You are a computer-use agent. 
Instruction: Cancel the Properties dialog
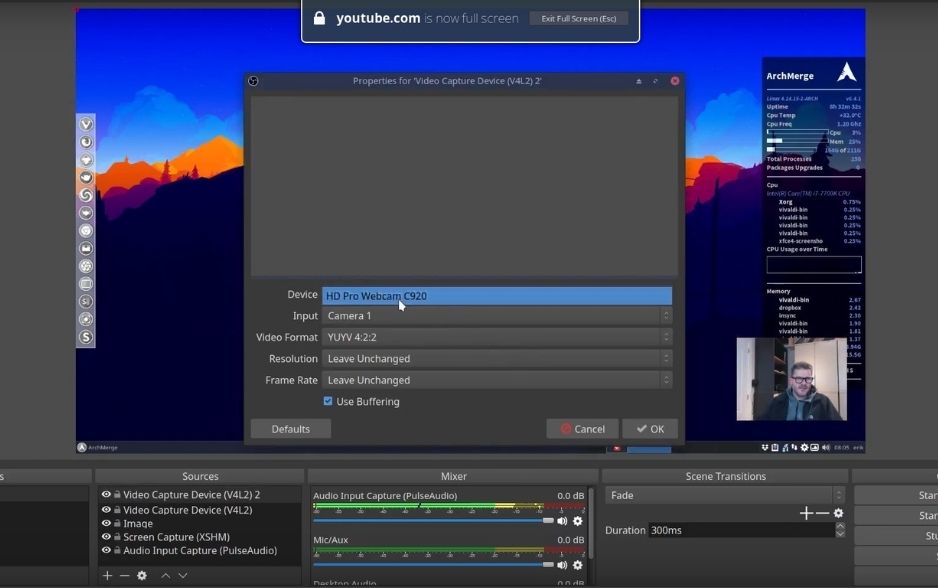[x=582, y=429]
